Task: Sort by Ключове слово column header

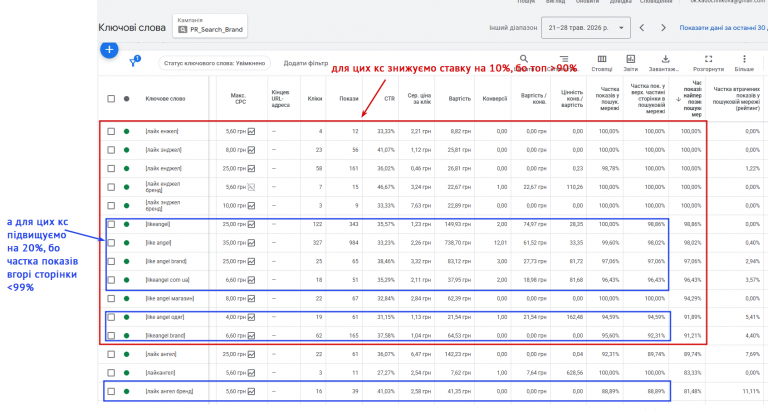Action: 165,99
